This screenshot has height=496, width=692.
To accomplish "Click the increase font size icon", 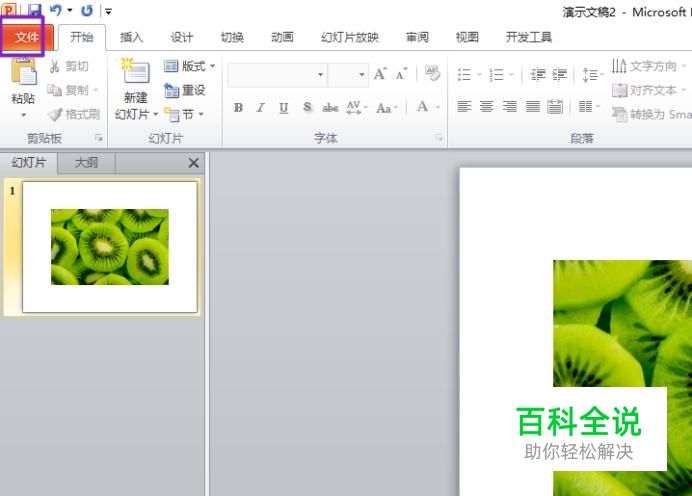I will (x=380, y=74).
